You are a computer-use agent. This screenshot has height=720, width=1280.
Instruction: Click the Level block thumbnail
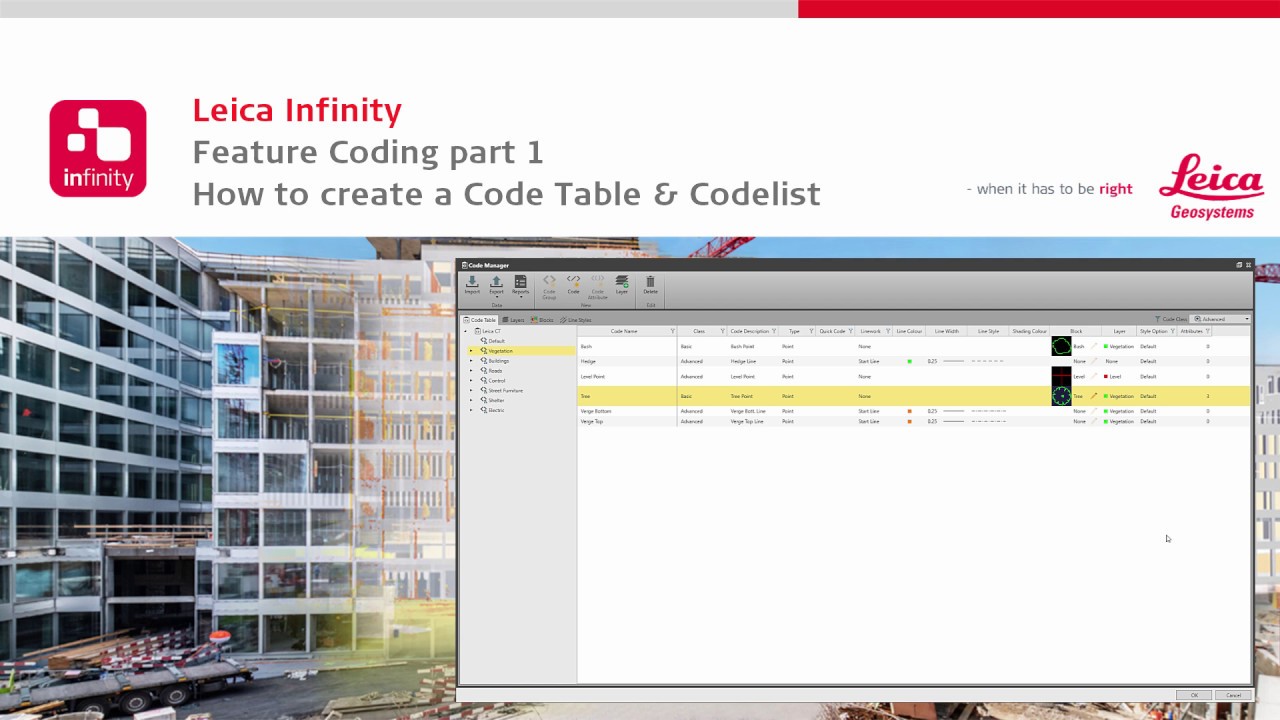coord(1061,376)
